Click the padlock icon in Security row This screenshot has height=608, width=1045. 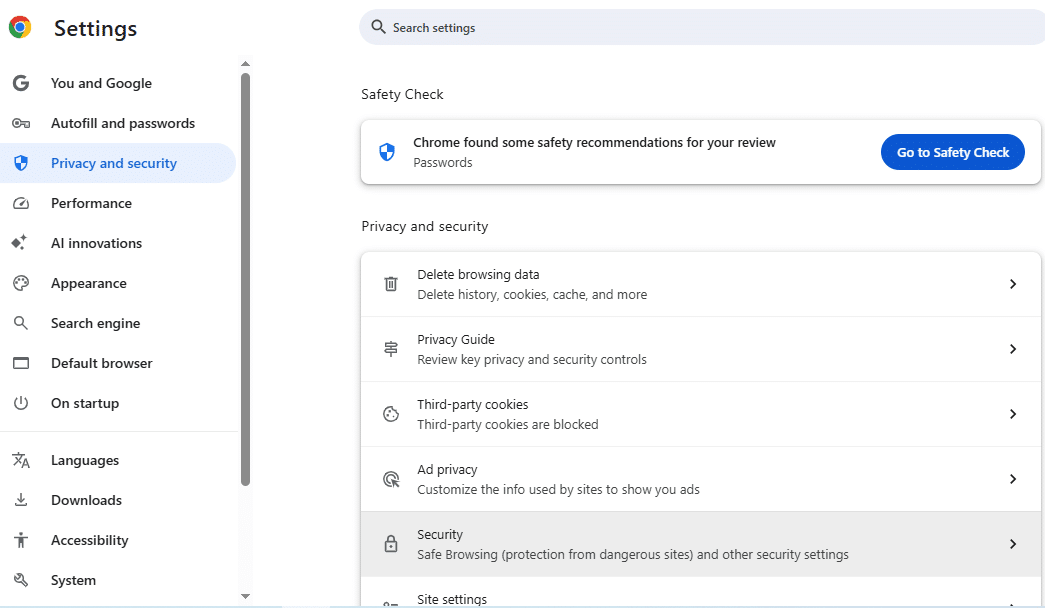point(391,544)
